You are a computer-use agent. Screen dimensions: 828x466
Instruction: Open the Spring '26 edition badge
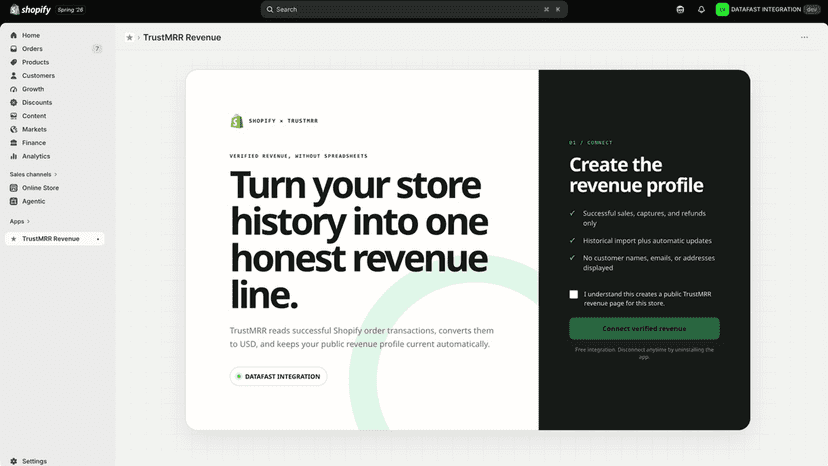70,10
